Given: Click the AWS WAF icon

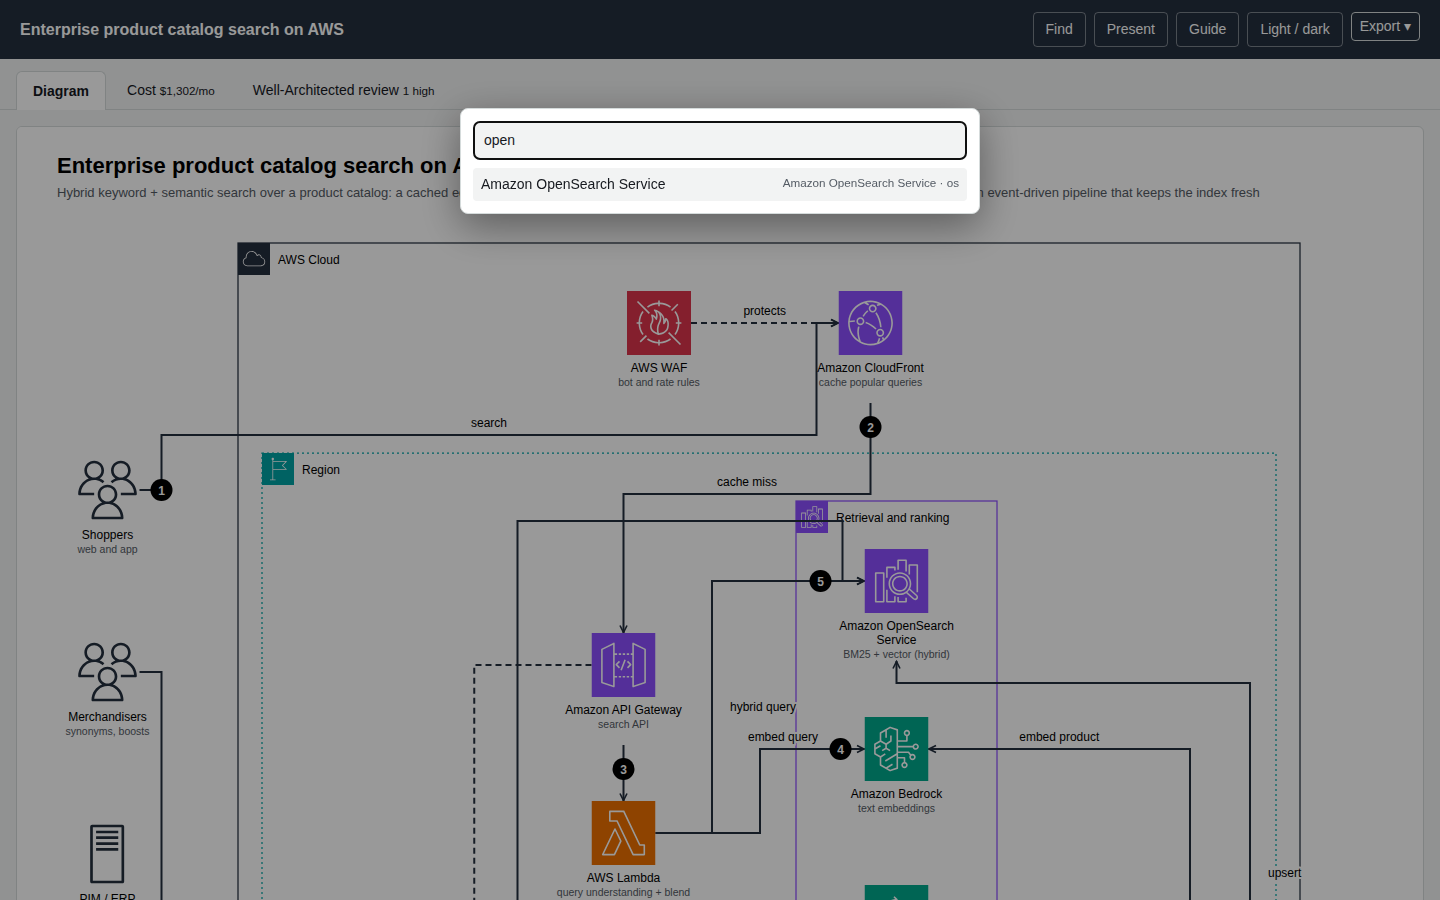Looking at the screenshot, I should (659, 323).
